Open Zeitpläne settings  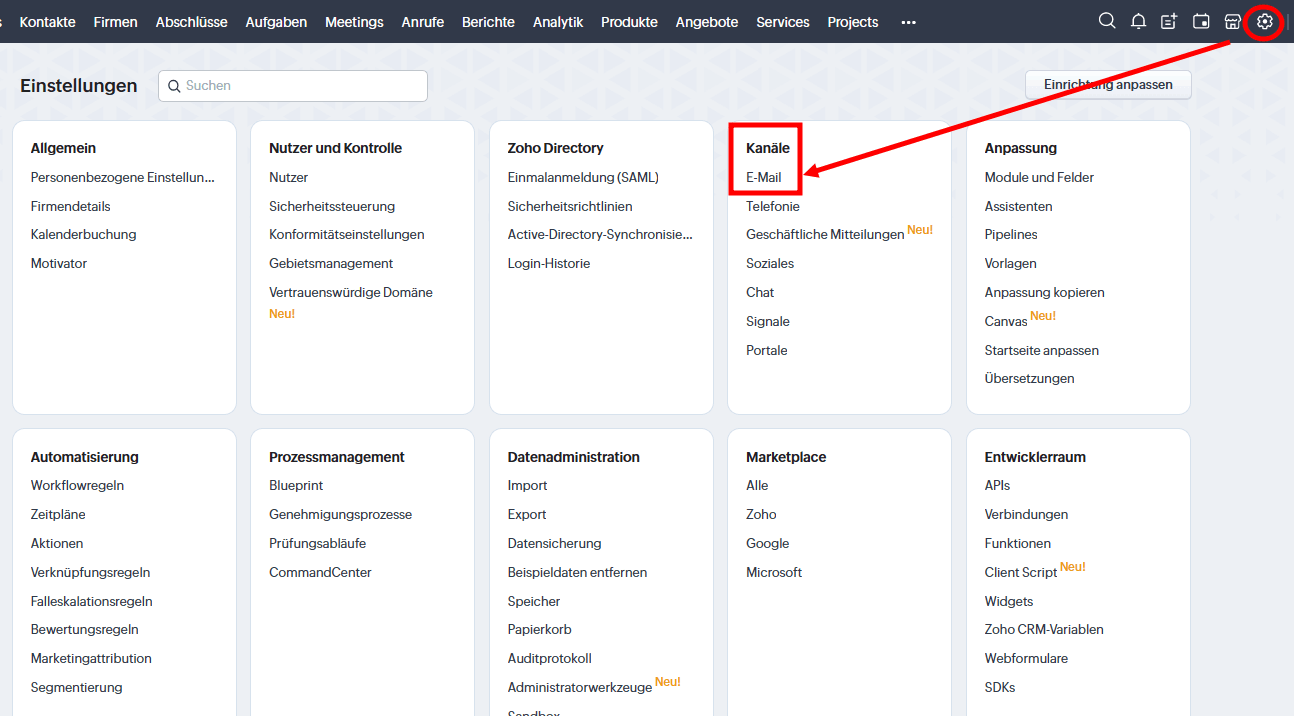(58, 514)
